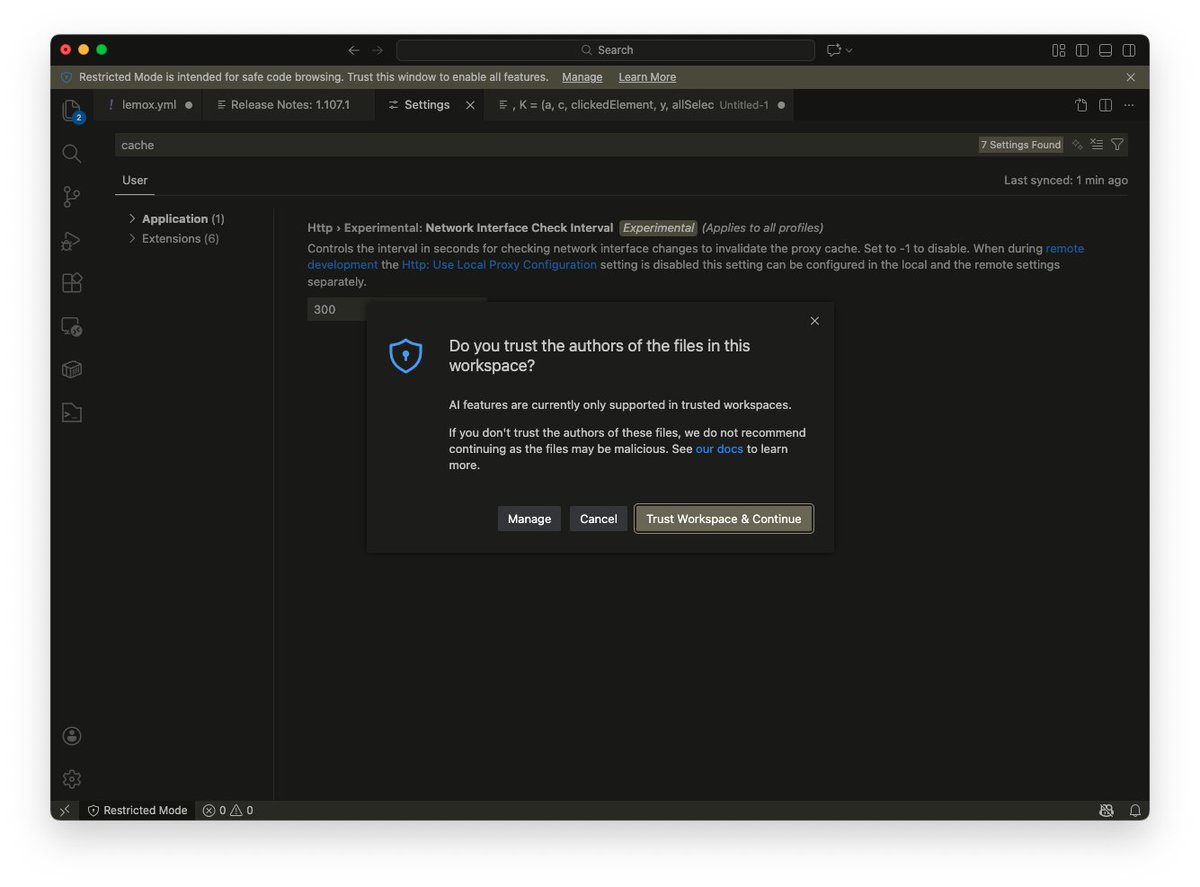Toggle the secondary side bar
This screenshot has height=887, width=1200.
coord(1129,50)
